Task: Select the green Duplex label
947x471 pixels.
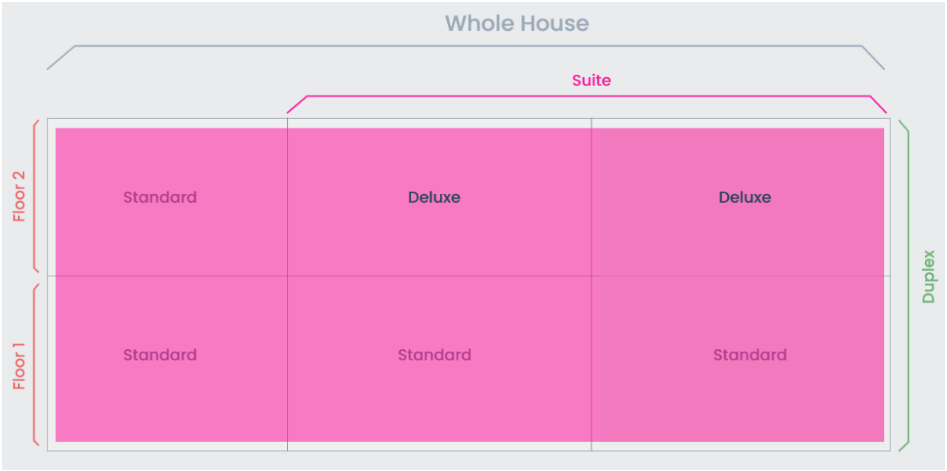Action: coord(929,276)
